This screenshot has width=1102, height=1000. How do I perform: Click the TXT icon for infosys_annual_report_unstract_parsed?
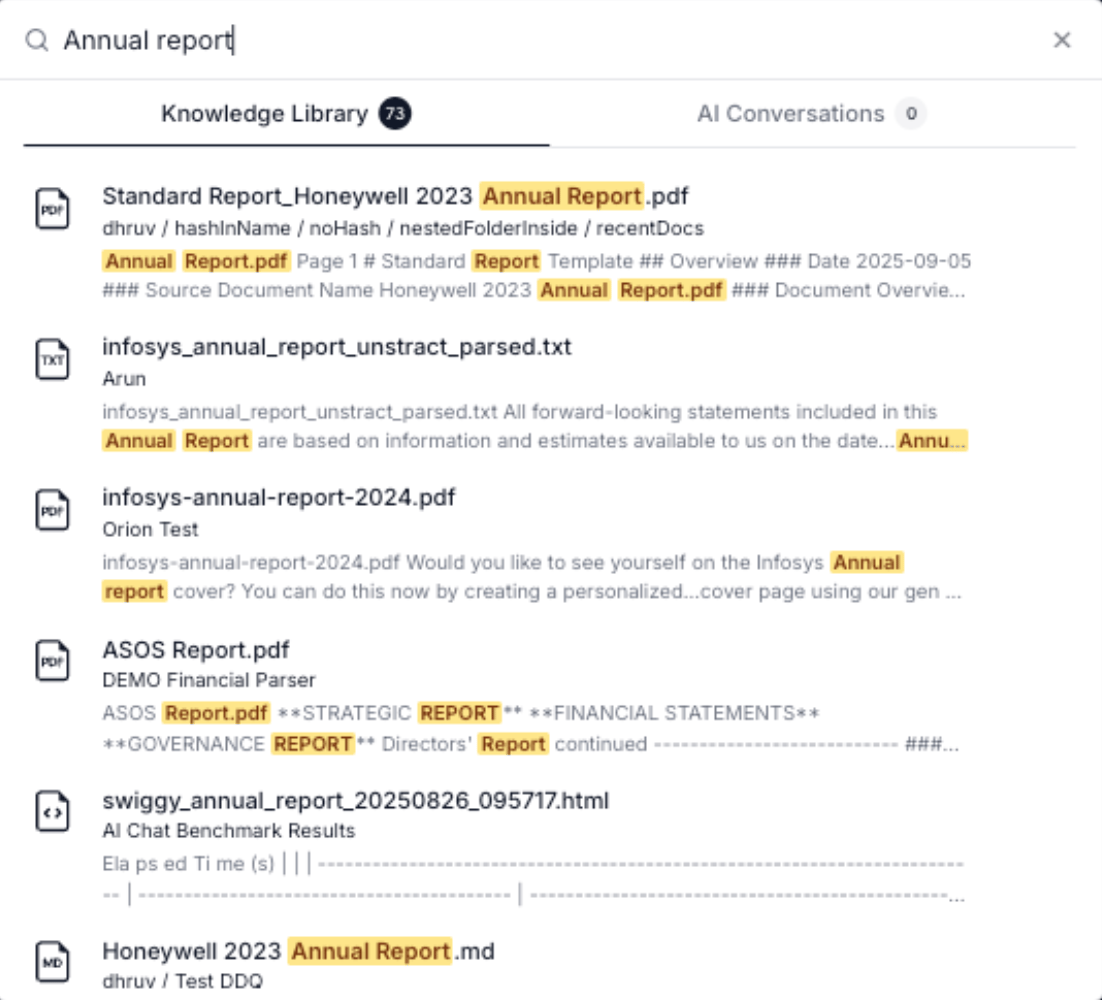pos(53,359)
